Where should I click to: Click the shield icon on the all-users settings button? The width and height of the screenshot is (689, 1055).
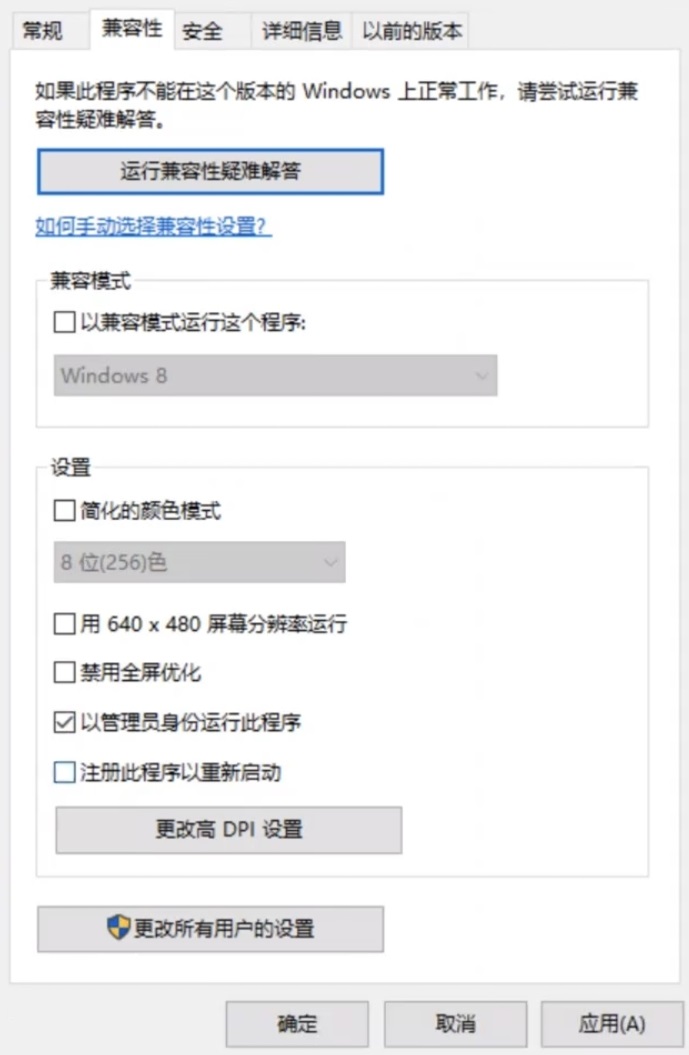point(119,928)
